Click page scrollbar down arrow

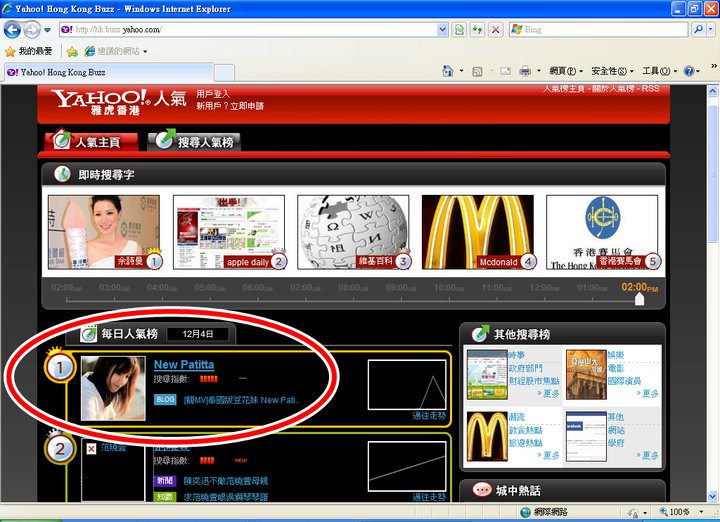[713, 496]
